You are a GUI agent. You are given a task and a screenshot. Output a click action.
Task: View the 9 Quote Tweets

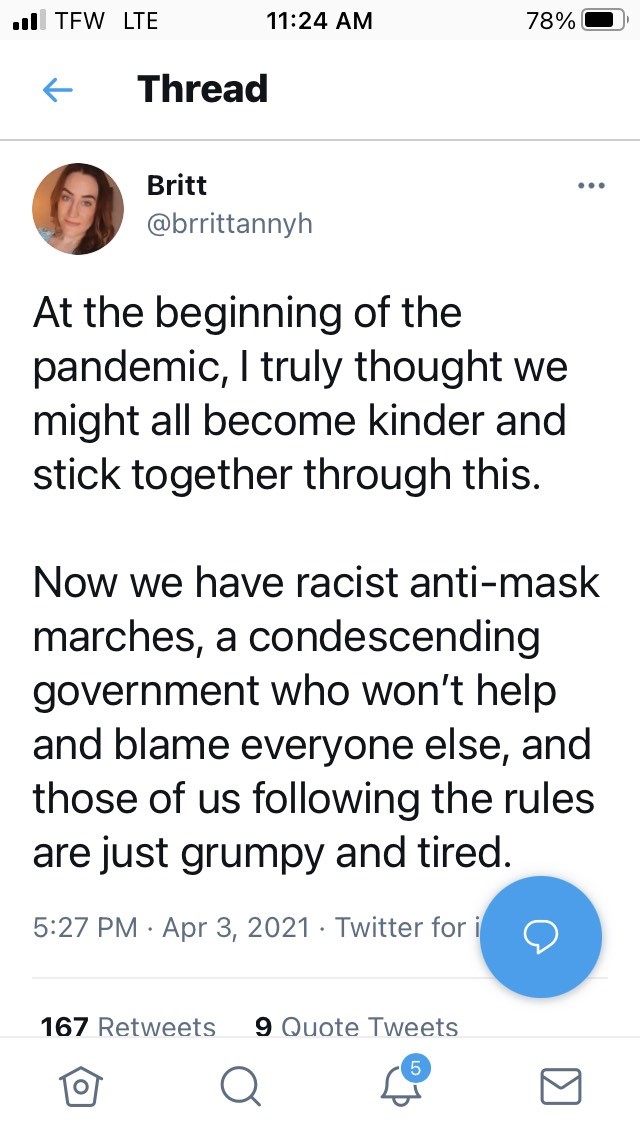pyautogui.click(x=356, y=1027)
